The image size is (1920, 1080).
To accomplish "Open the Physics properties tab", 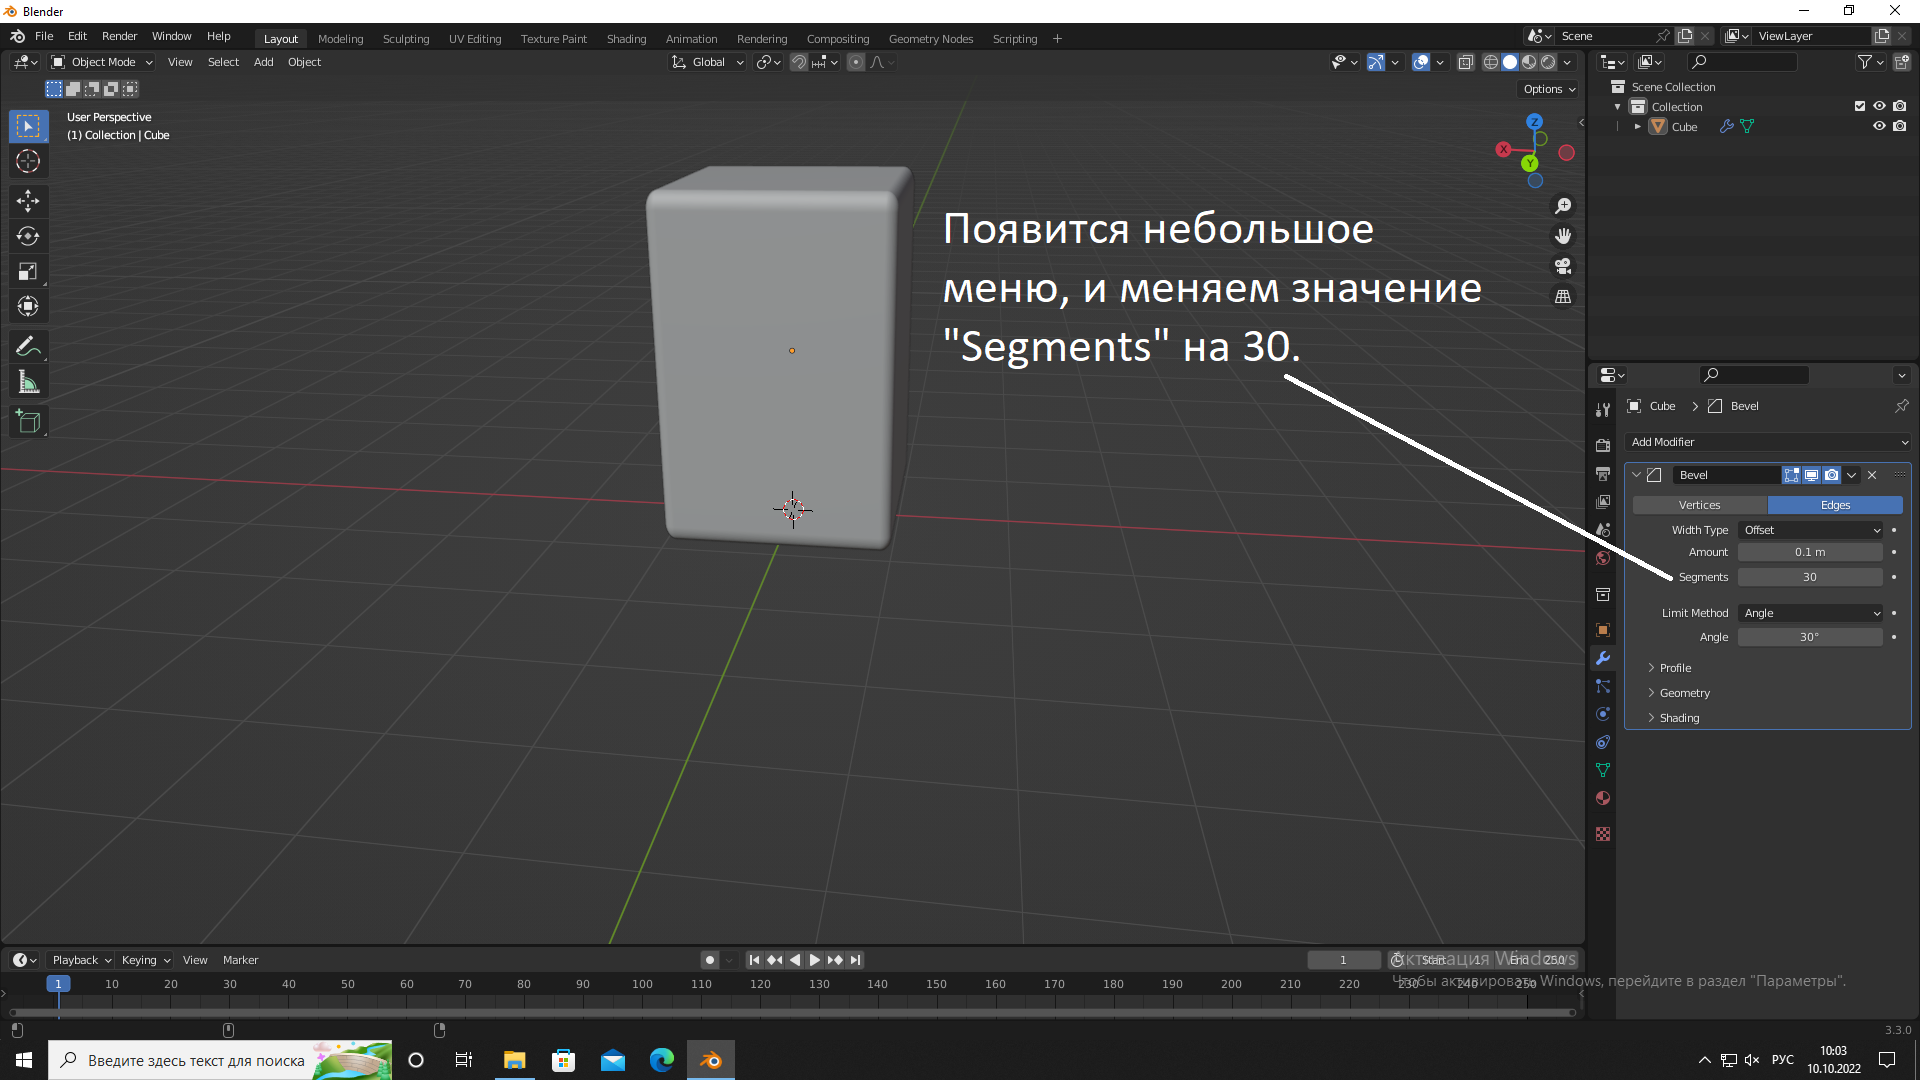I will pyautogui.click(x=1603, y=714).
